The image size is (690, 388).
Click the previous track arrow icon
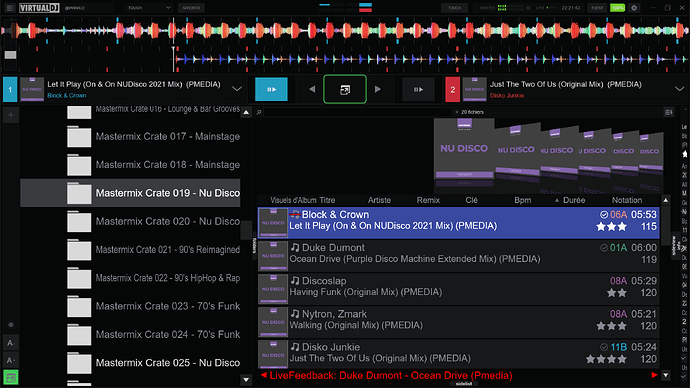pos(312,89)
